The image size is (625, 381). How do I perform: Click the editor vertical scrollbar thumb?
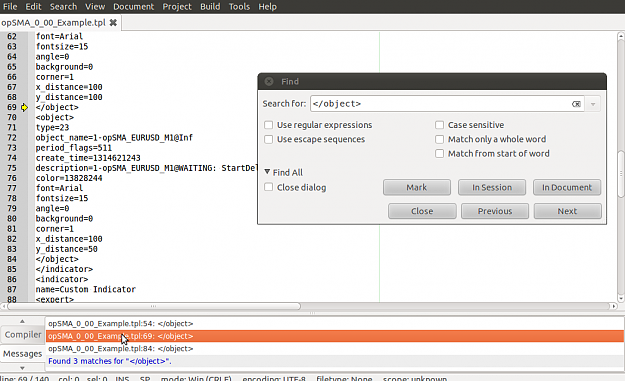point(621,173)
